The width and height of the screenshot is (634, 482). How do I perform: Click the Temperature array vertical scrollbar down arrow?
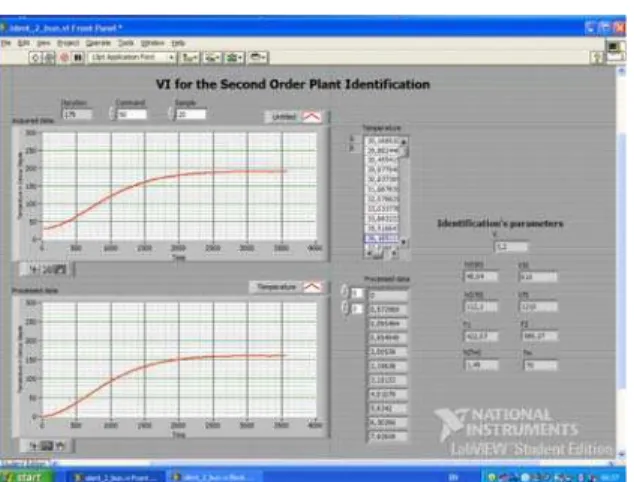[x=403, y=242]
